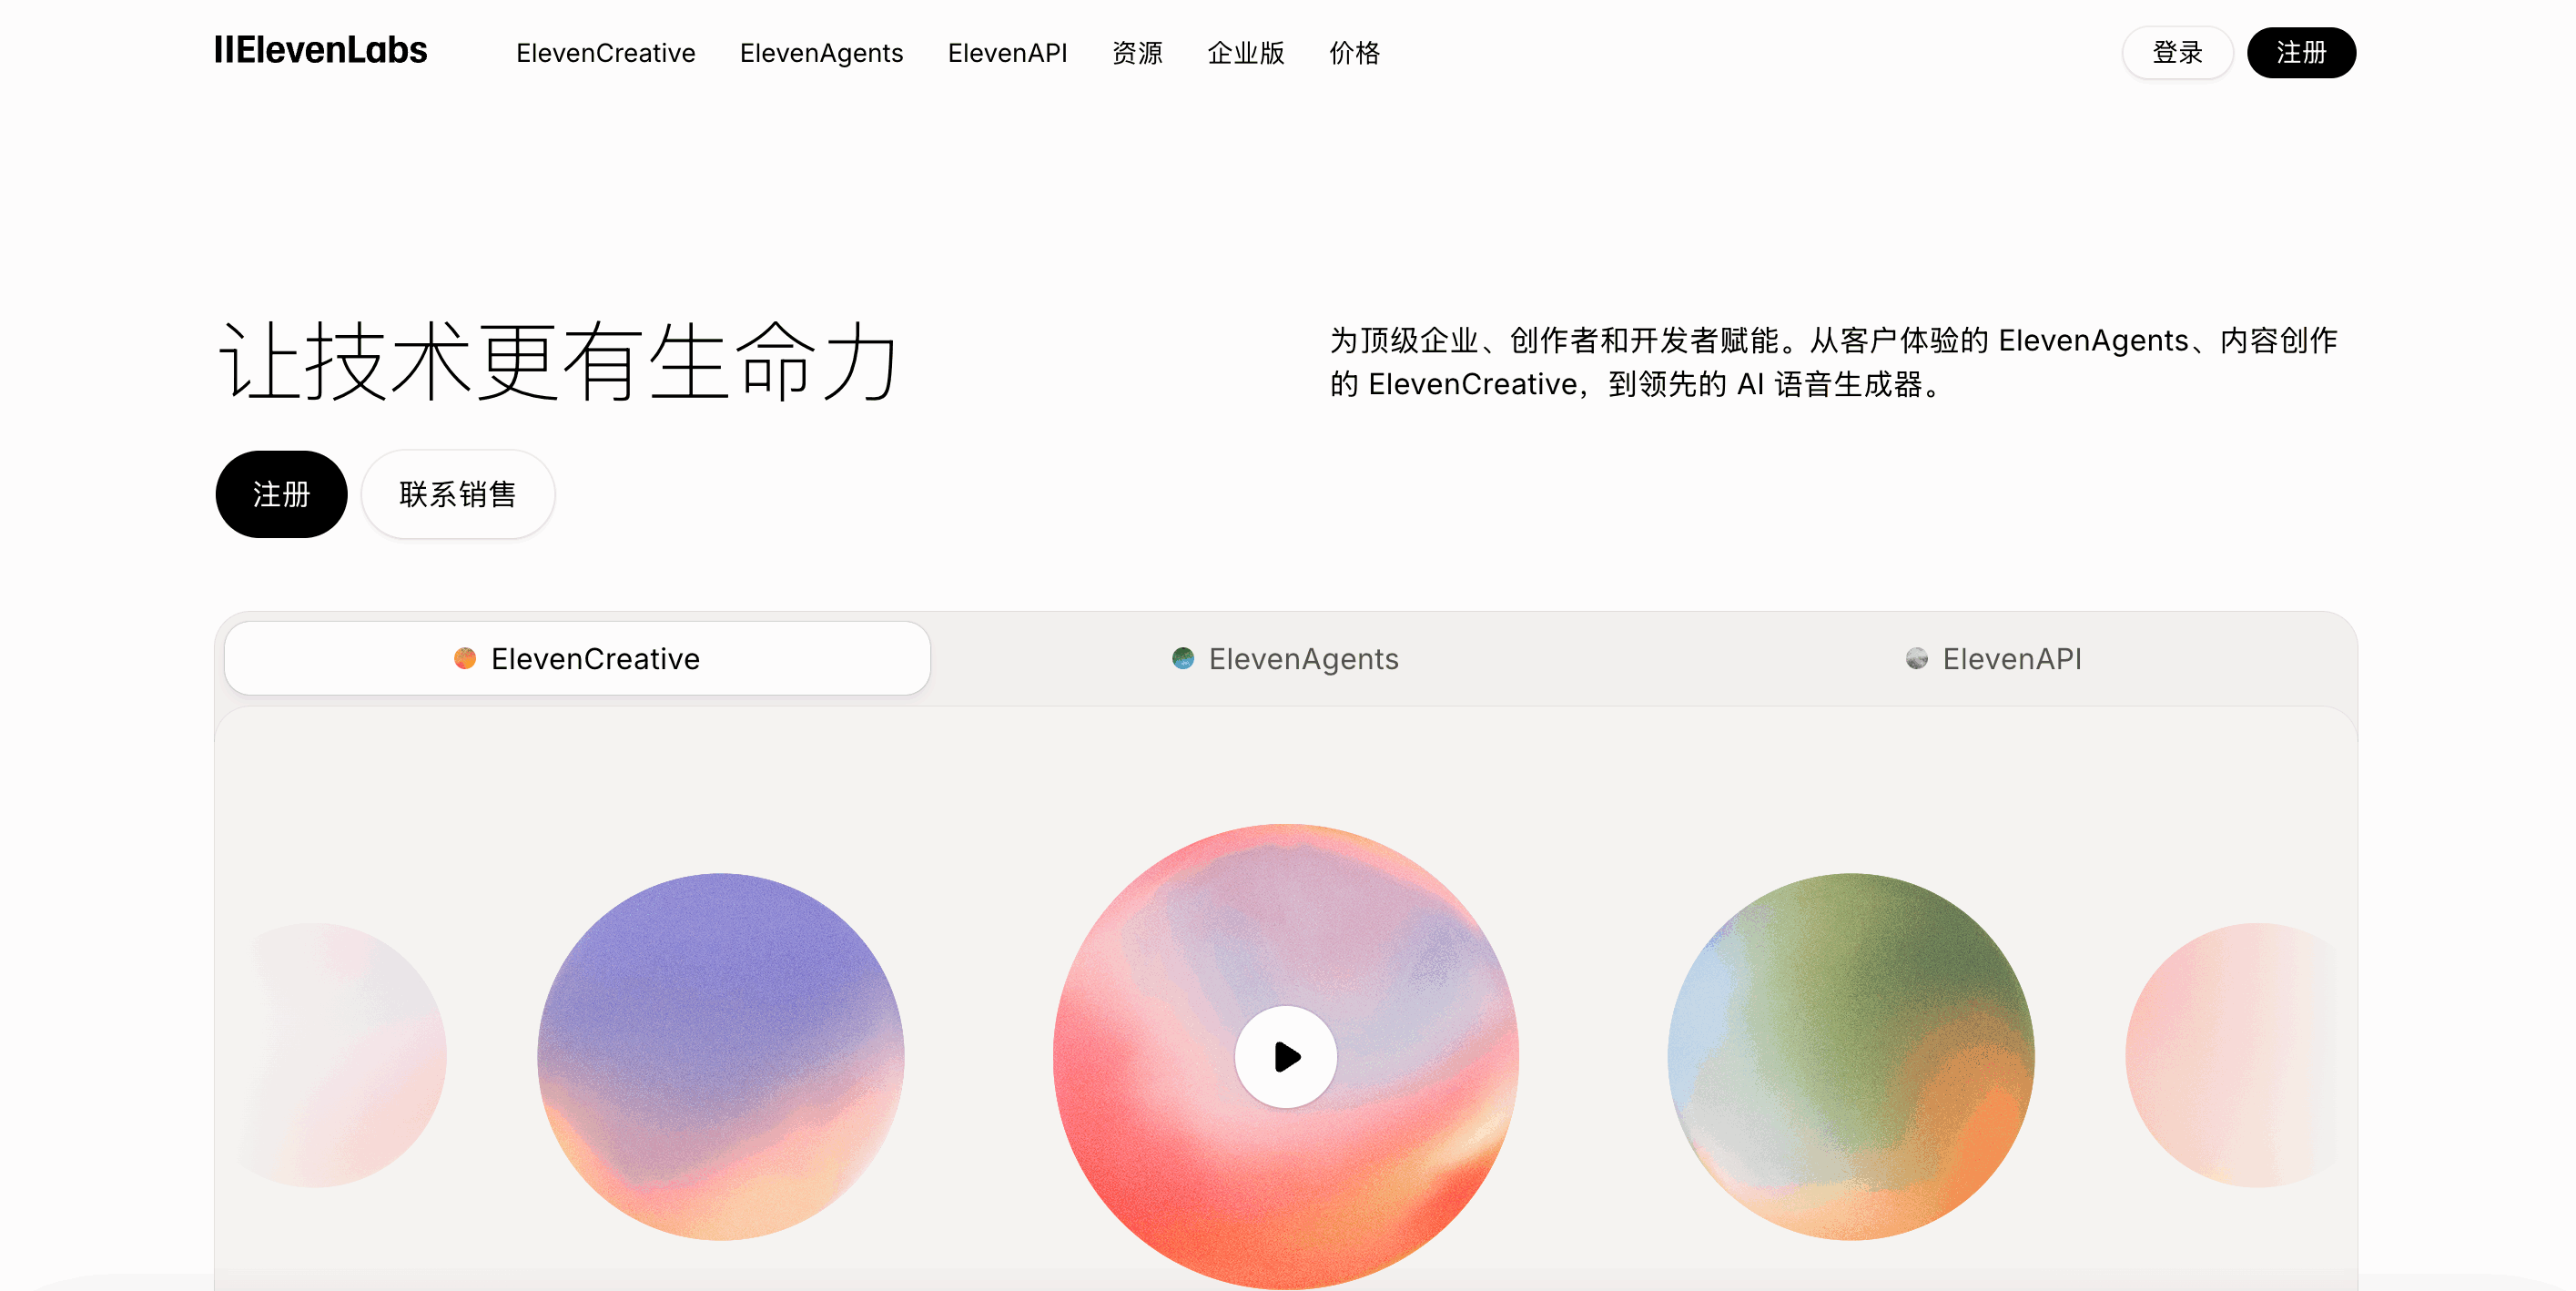Image resolution: width=2576 pixels, height=1291 pixels.
Task: Select the ElevenCreative tab
Action: tap(577, 658)
